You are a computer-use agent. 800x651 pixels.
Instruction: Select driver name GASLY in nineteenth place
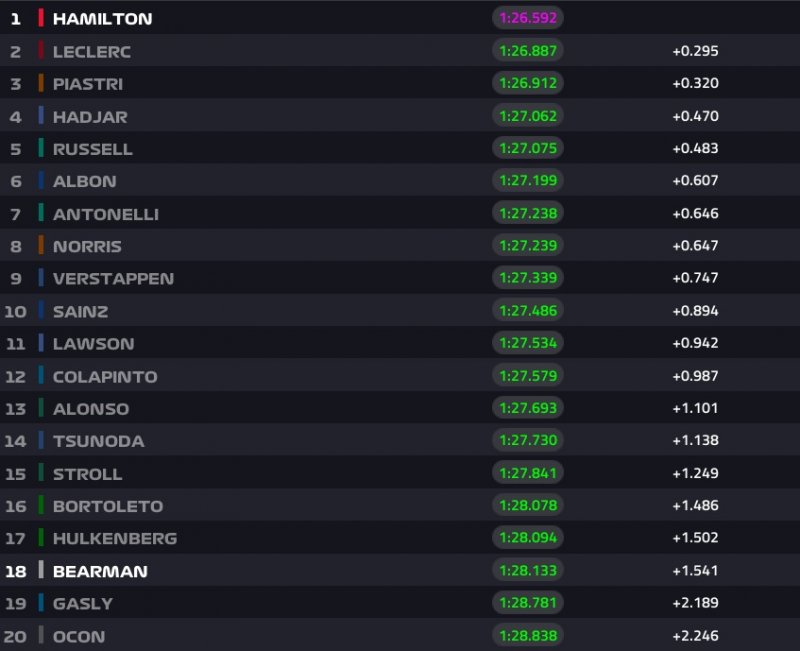(83, 604)
